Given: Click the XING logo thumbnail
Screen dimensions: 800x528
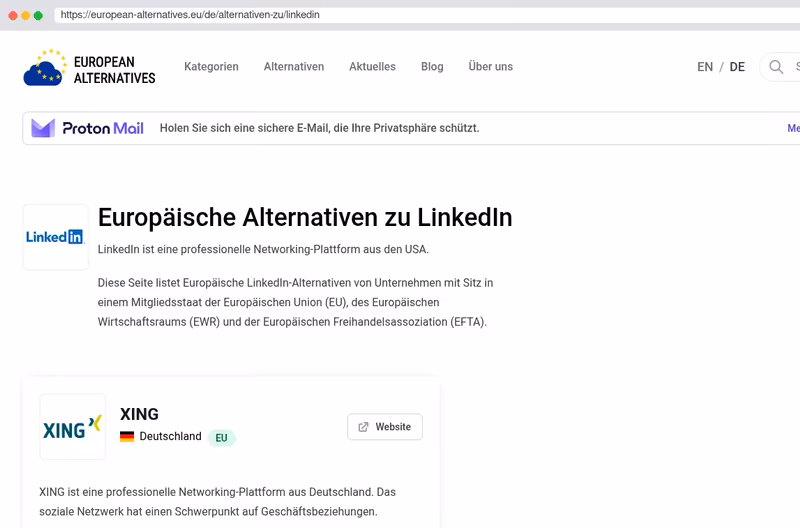Looking at the screenshot, I should coord(72,427).
